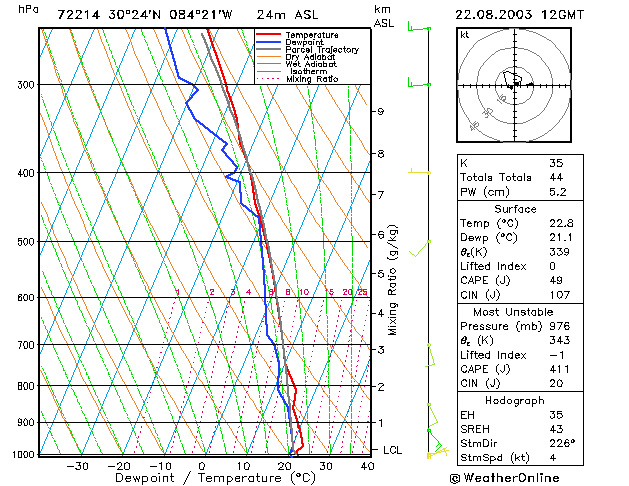Click latitude '30°24'N' in the title
The image size is (629, 486).
134,15
